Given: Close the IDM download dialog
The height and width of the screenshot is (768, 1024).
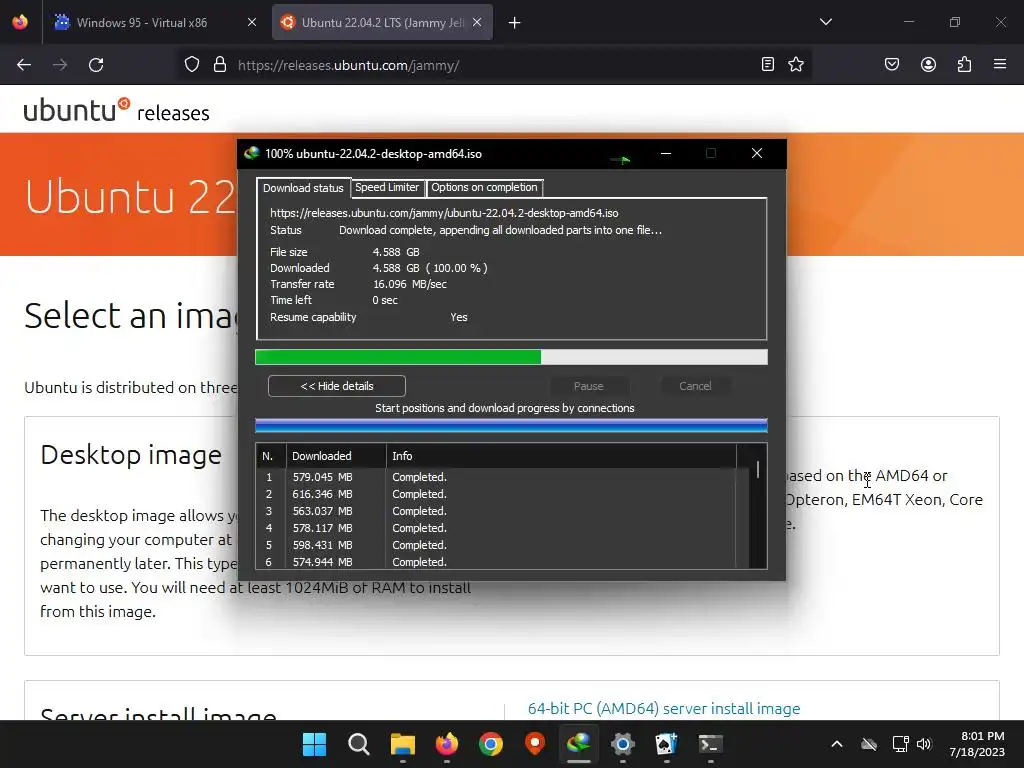Looking at the screenshot, I should coord(757,153).
